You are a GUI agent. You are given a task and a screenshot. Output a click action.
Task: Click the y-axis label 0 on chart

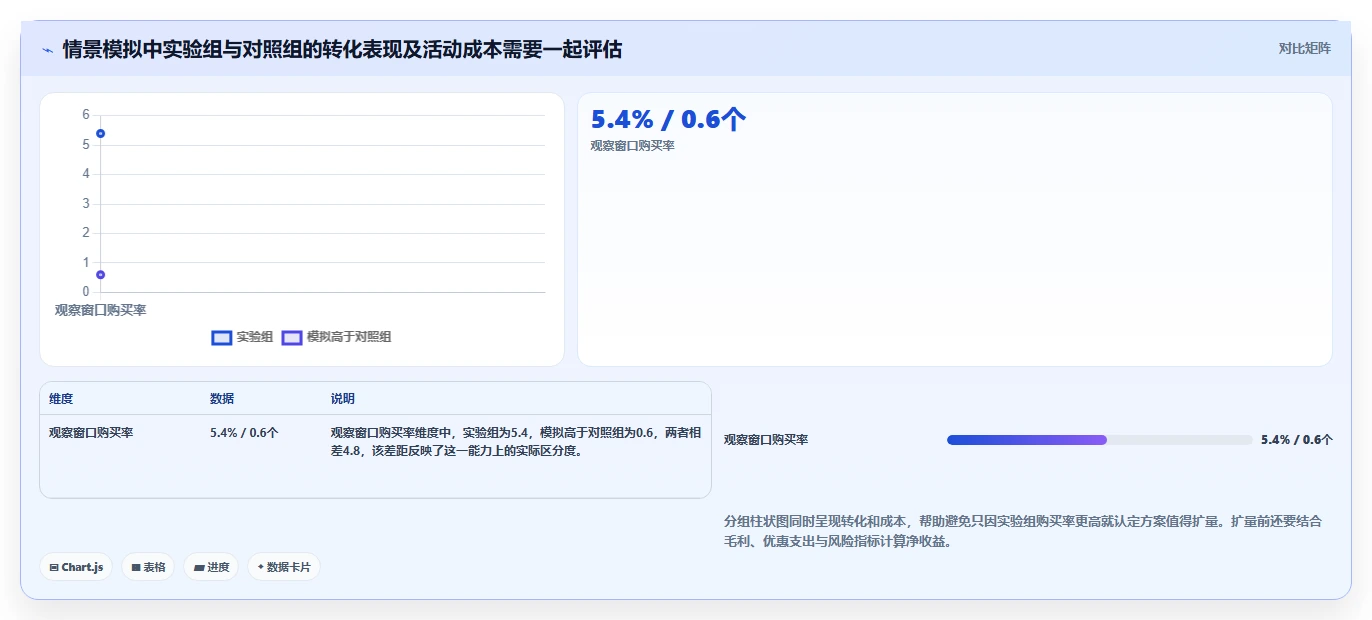pyautogui.click(x=86, y=292)
